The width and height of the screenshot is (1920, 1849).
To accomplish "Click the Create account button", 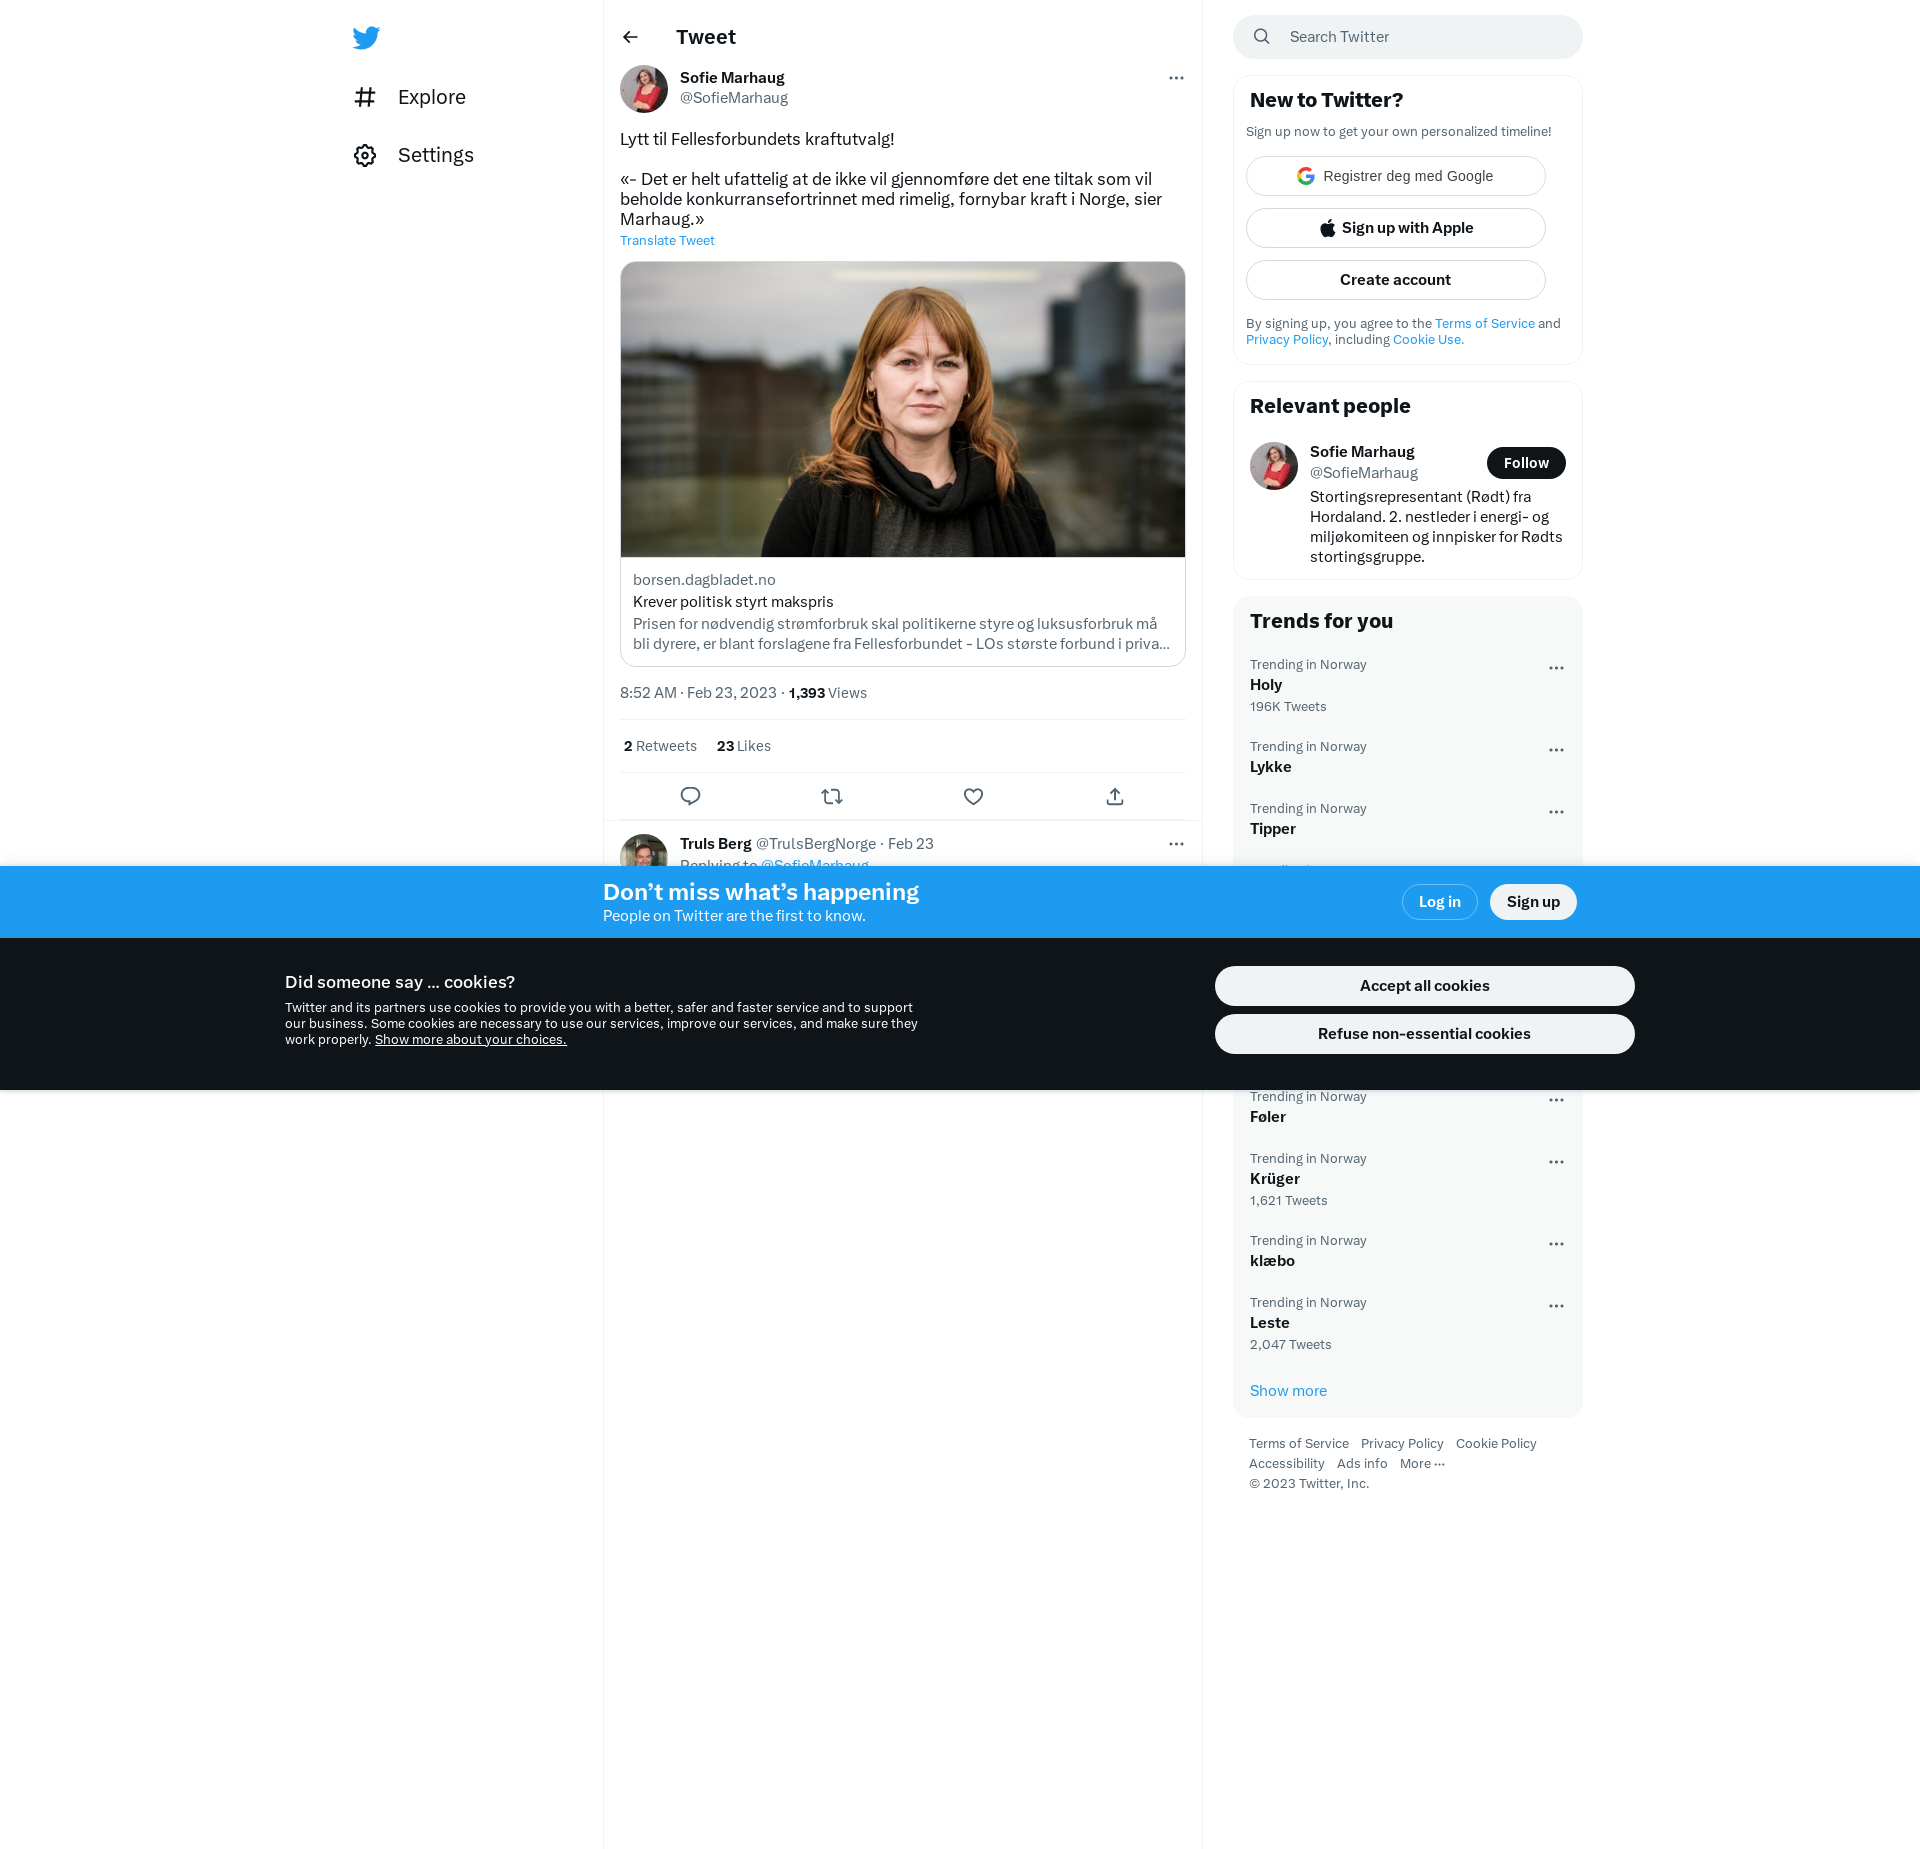I will pyautogui.click(x=1396, y=280).
